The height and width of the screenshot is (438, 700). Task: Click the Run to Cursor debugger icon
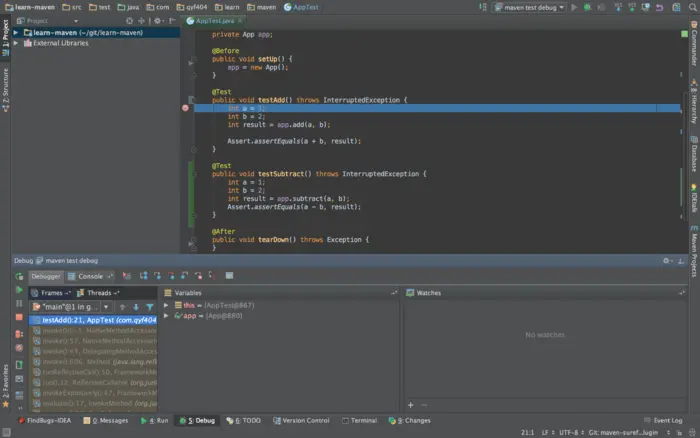212,276
